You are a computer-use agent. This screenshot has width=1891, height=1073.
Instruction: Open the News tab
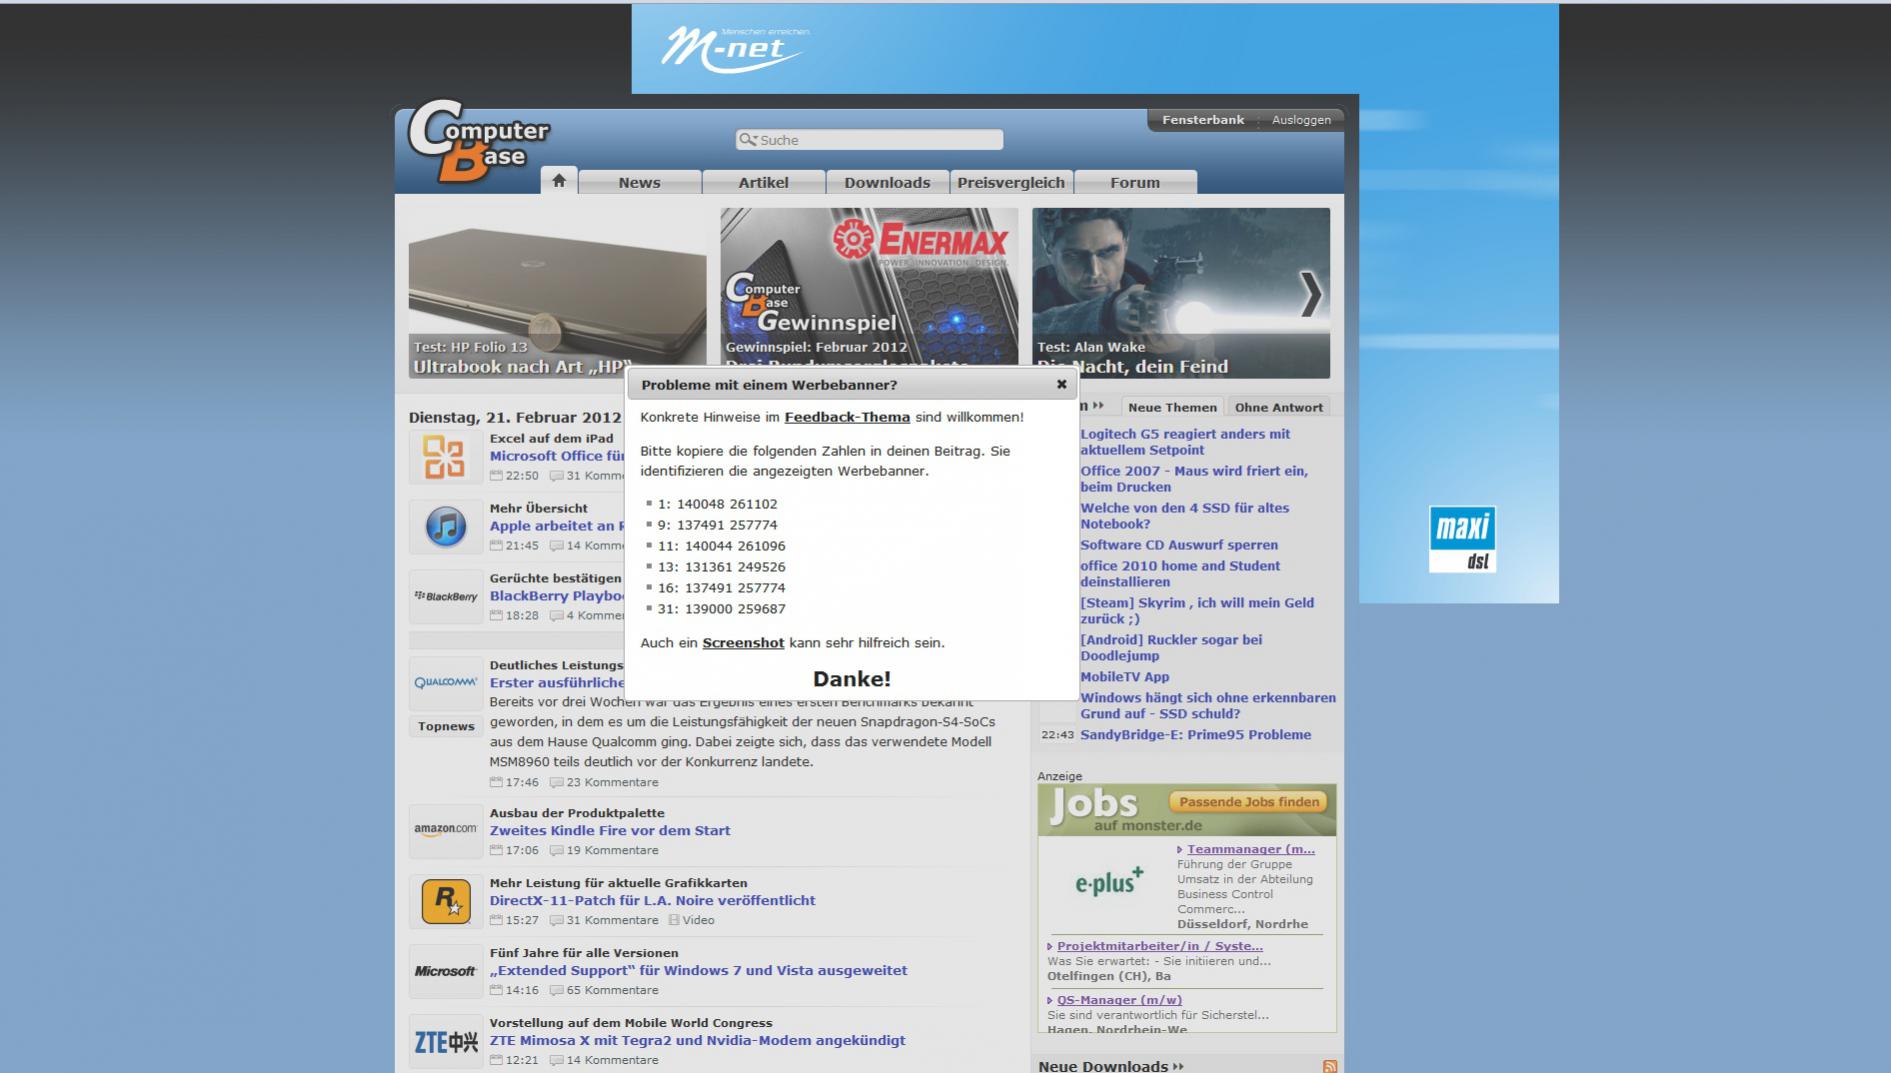pyautogui.click(x=639, y=182)
